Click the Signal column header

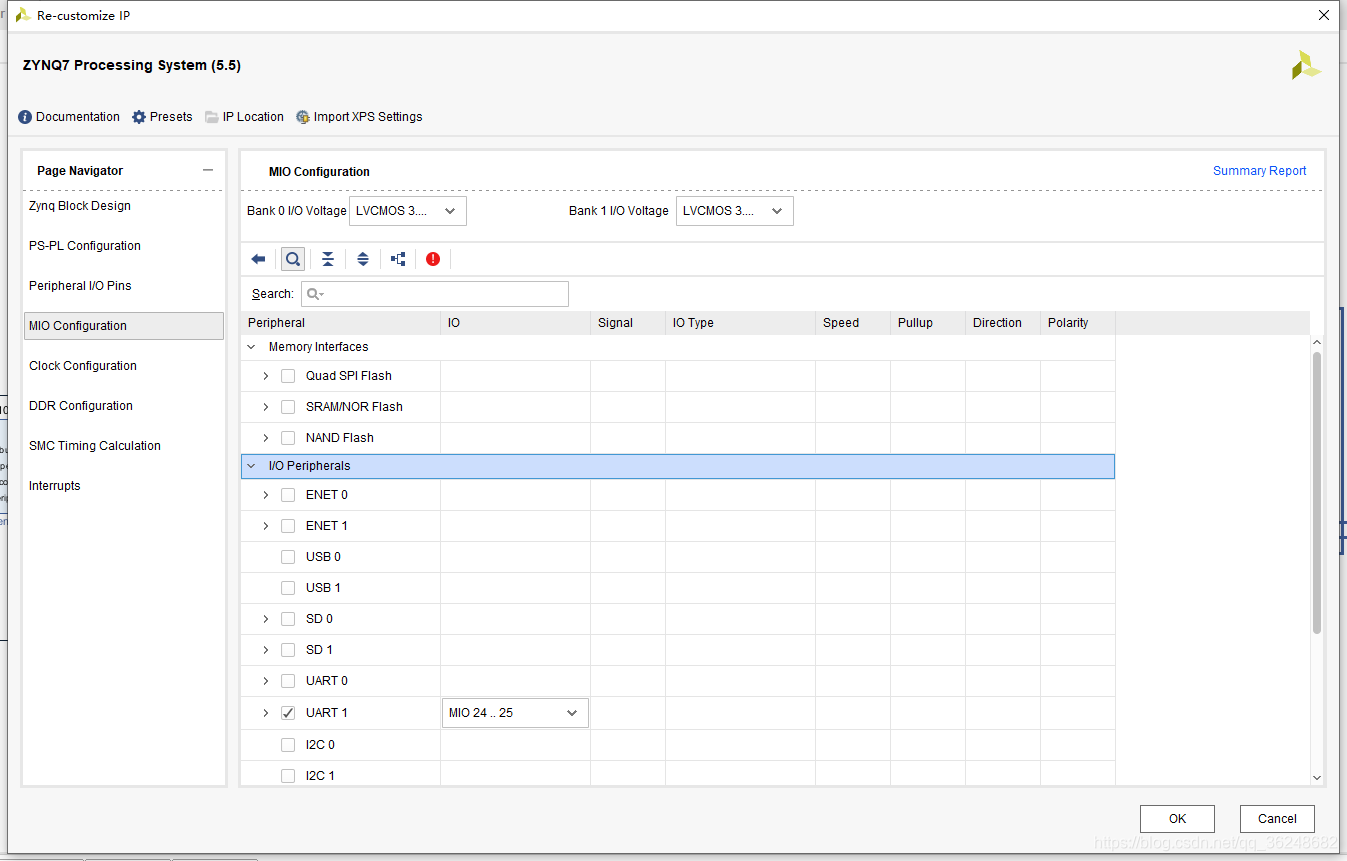click(627, 323)
